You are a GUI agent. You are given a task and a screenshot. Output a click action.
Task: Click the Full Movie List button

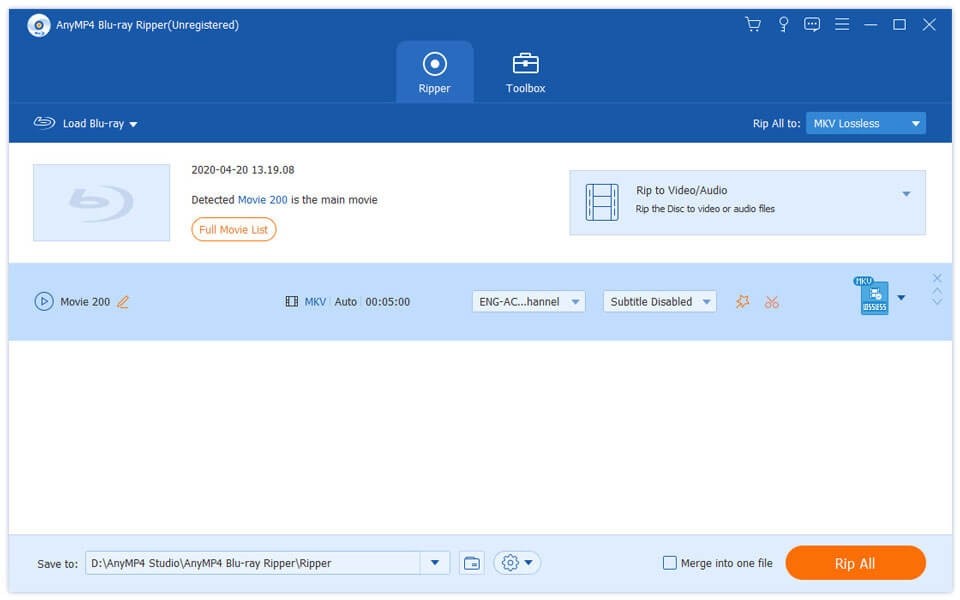233,229
